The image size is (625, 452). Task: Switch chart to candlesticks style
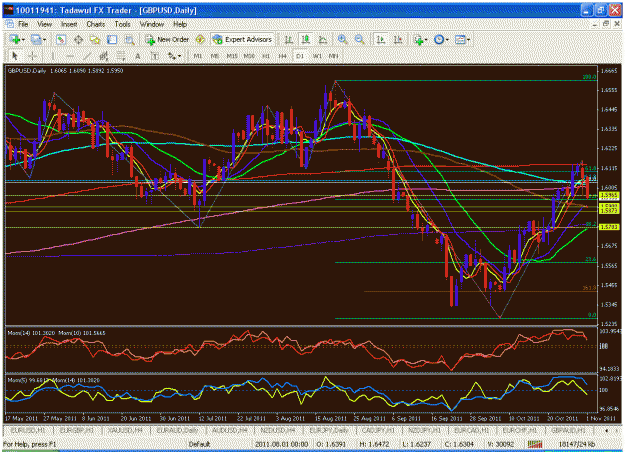tap(305, 39)
